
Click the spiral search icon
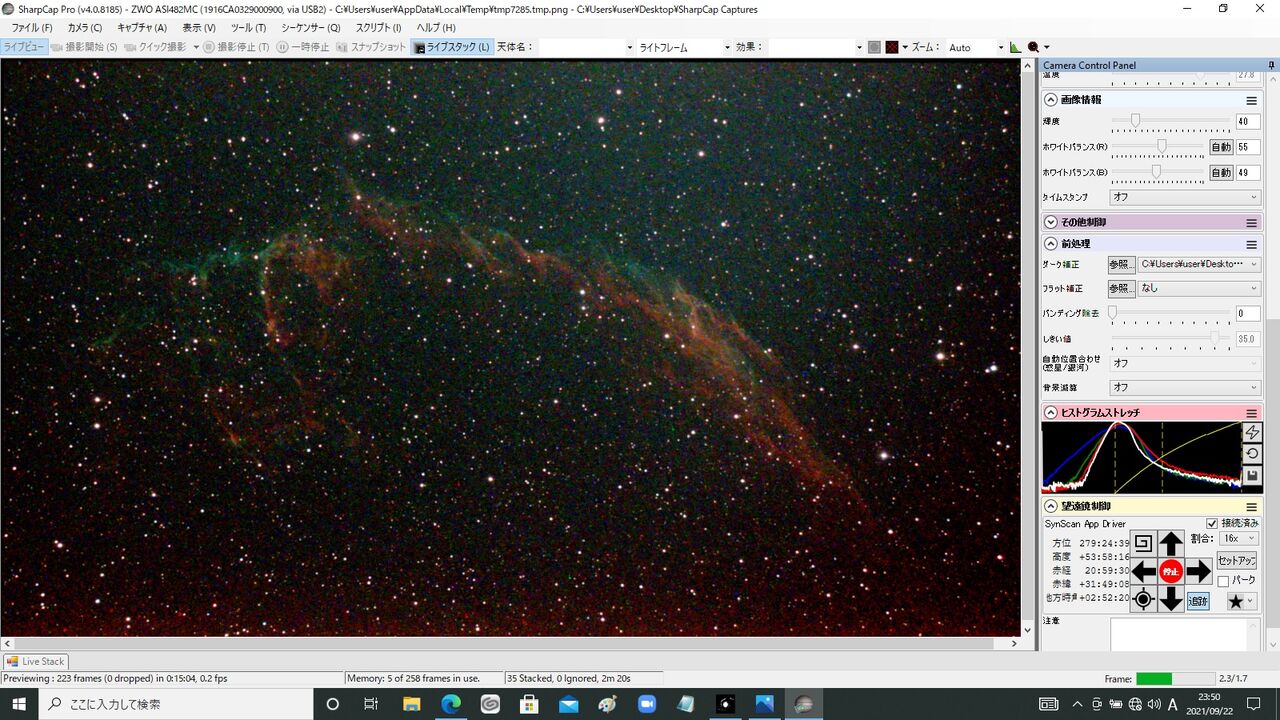1144,544
